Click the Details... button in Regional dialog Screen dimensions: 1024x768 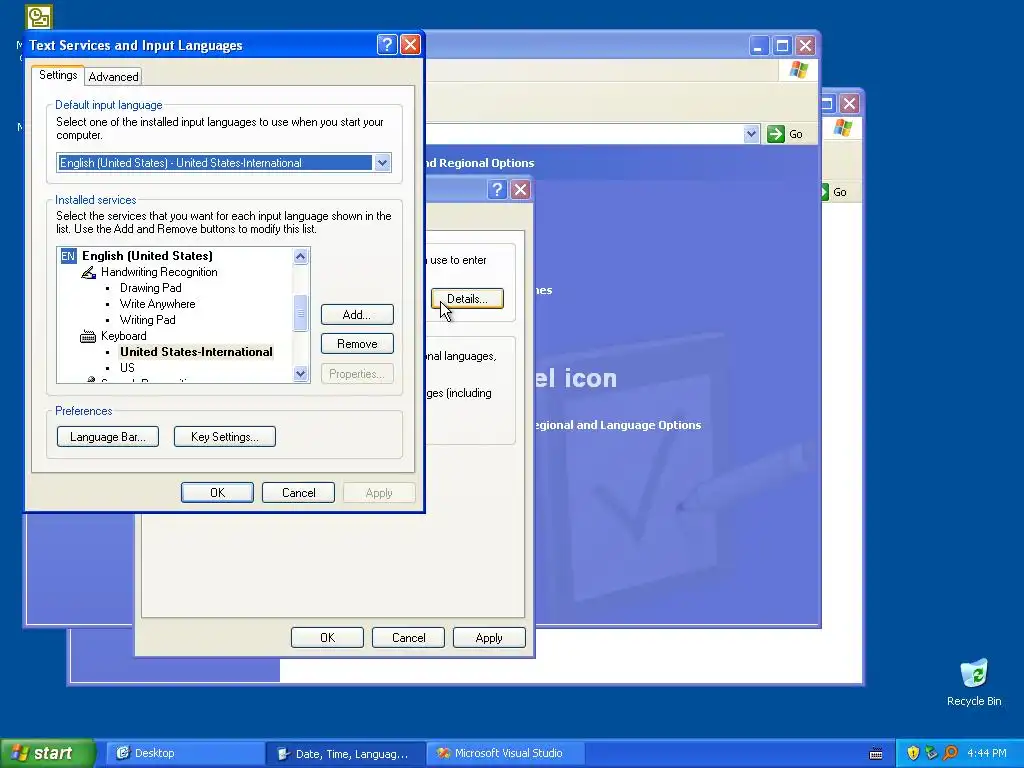(x=467, y=298)
